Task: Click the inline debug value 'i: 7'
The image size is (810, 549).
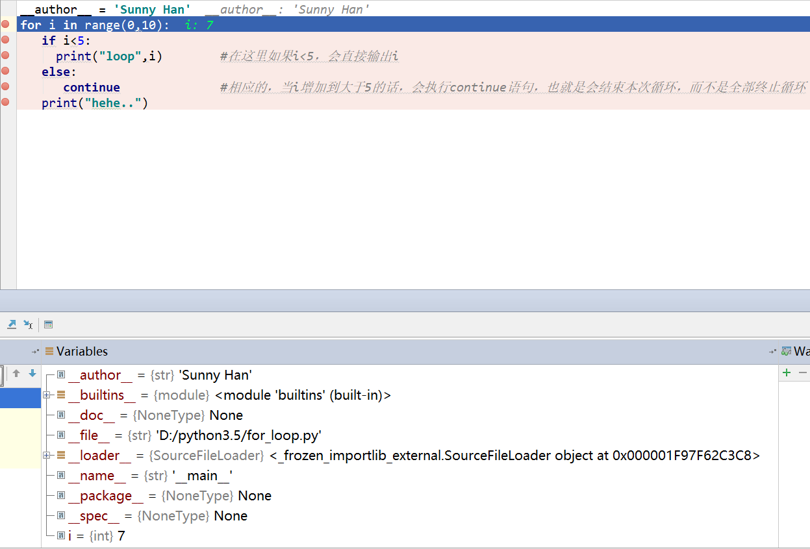Action: pyautogui.click(x=199, y=25)
